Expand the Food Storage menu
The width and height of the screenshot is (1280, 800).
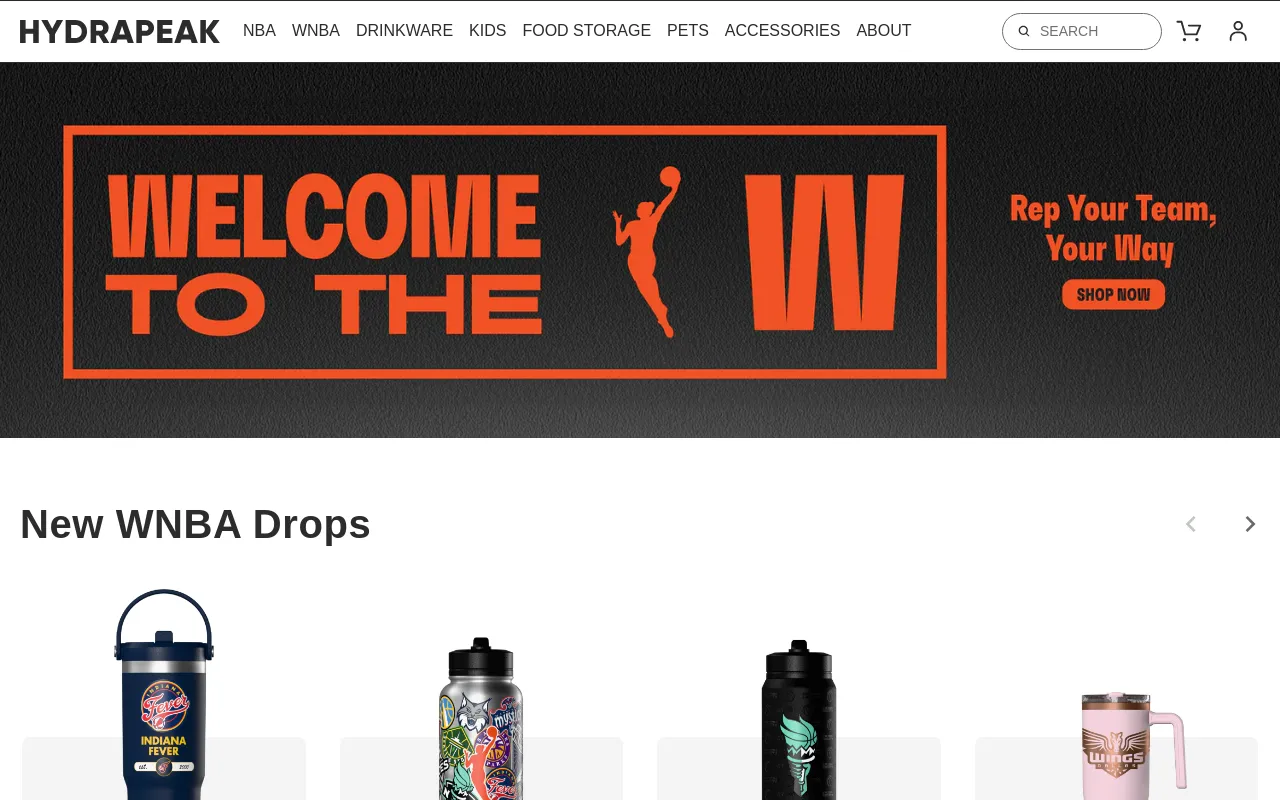pyautogui.click(x=587, y=31)
